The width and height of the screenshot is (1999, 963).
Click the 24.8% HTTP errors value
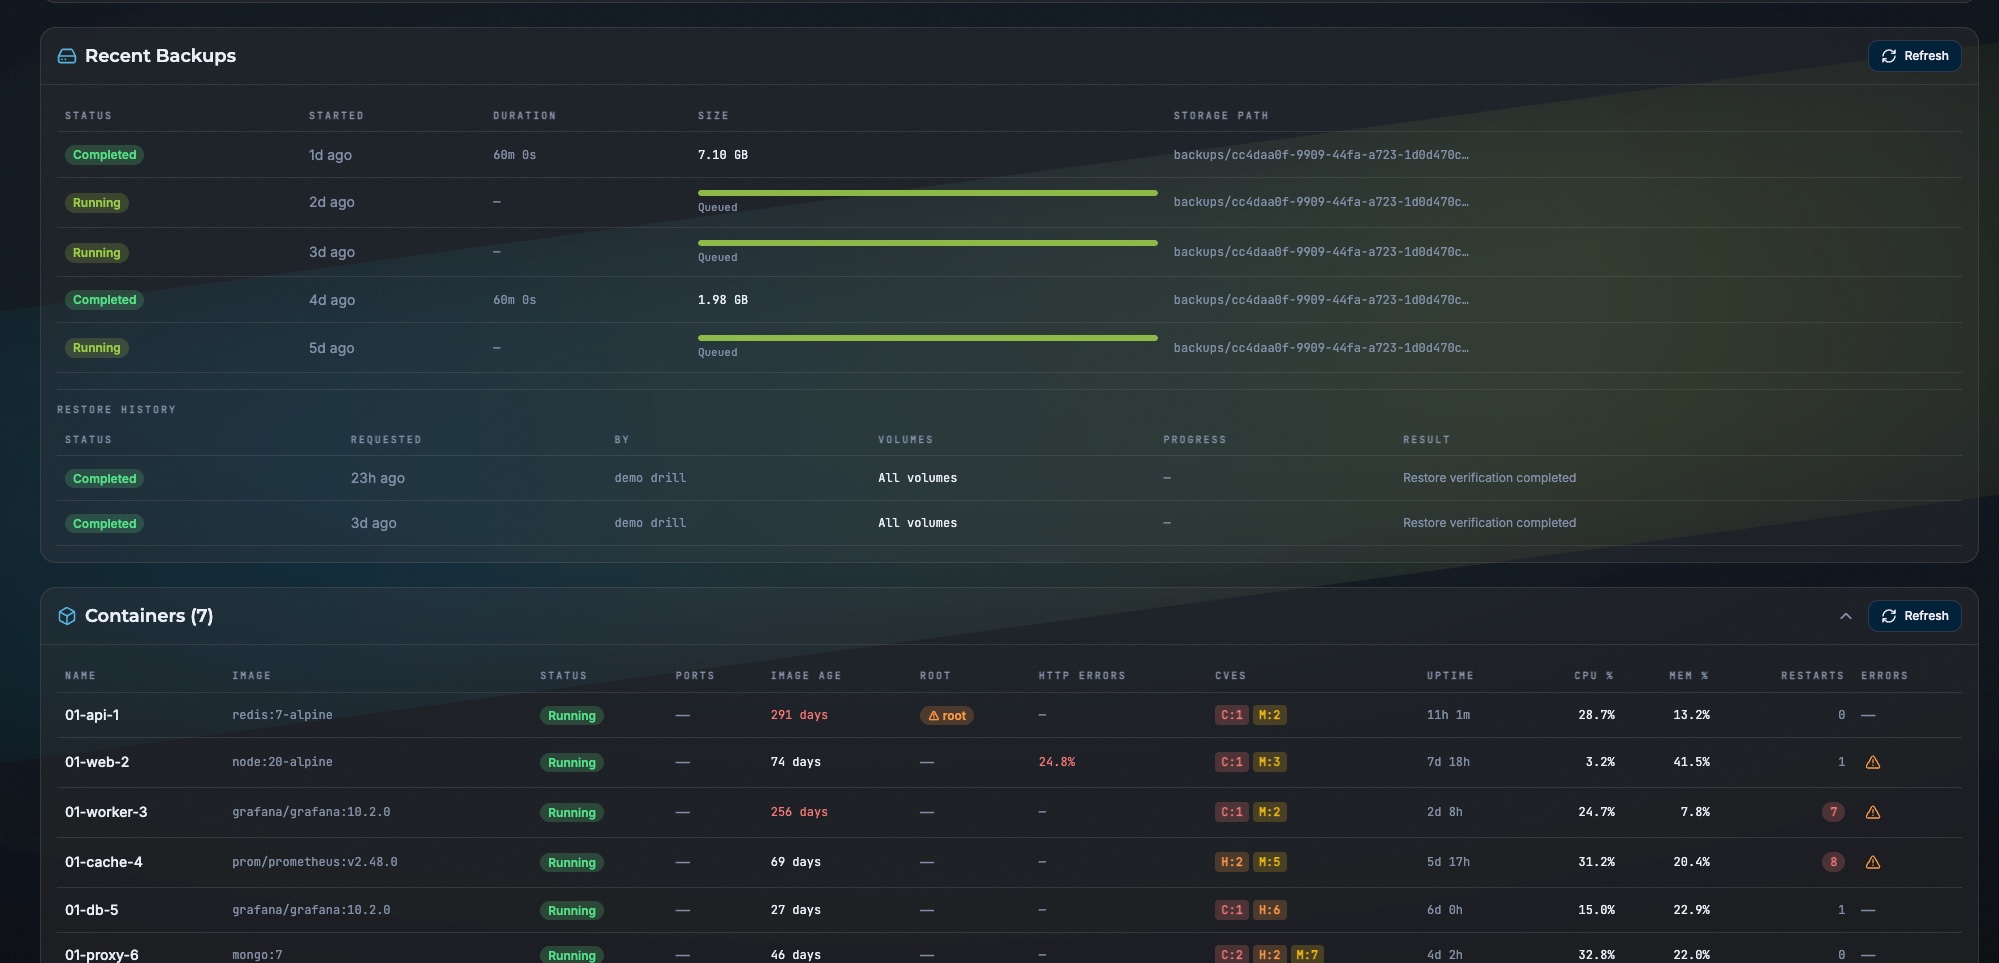point(1057,762)
